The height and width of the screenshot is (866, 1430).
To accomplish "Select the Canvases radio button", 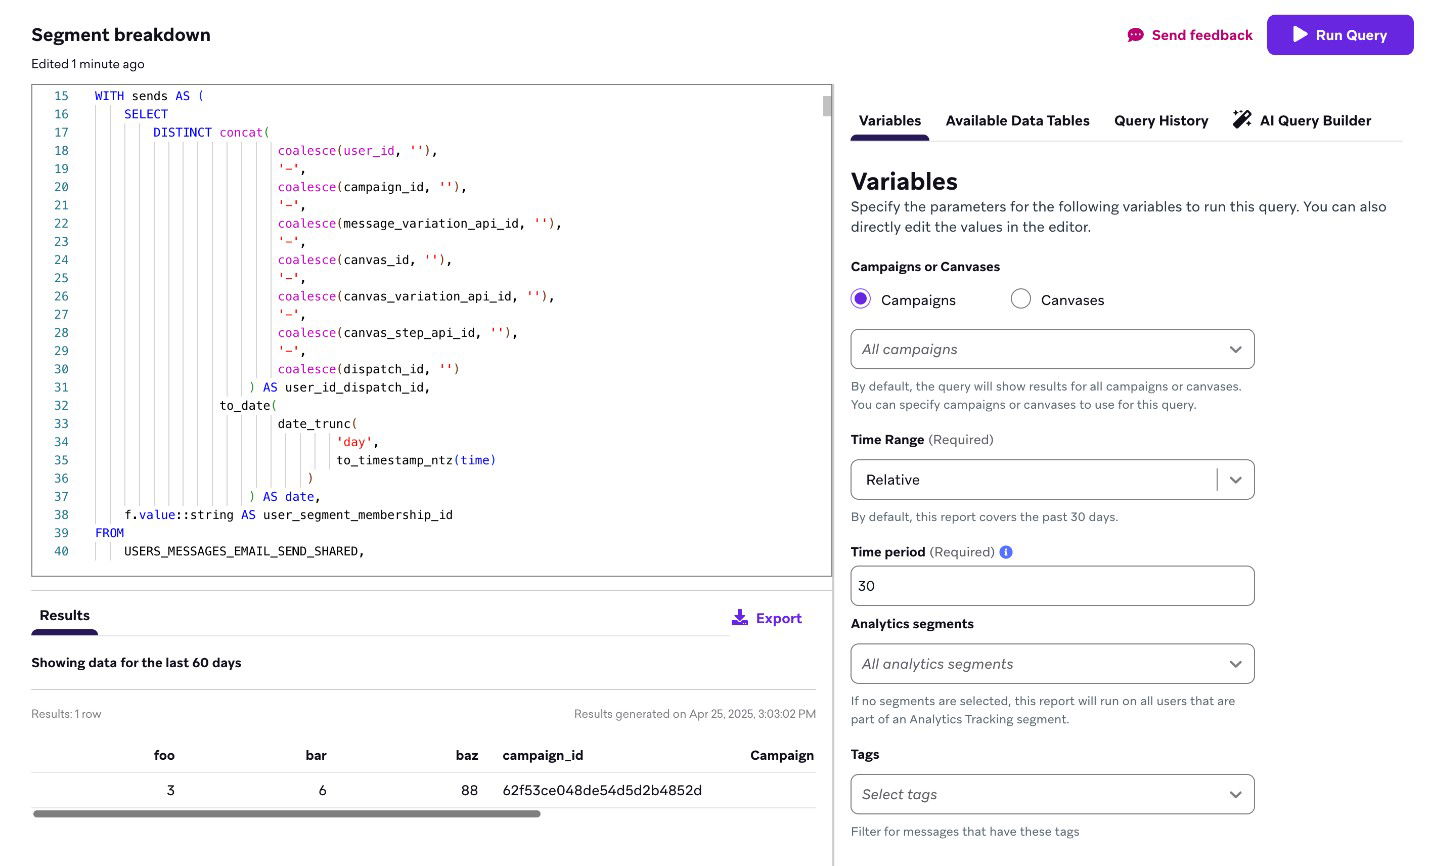I will coord(1020,298).
